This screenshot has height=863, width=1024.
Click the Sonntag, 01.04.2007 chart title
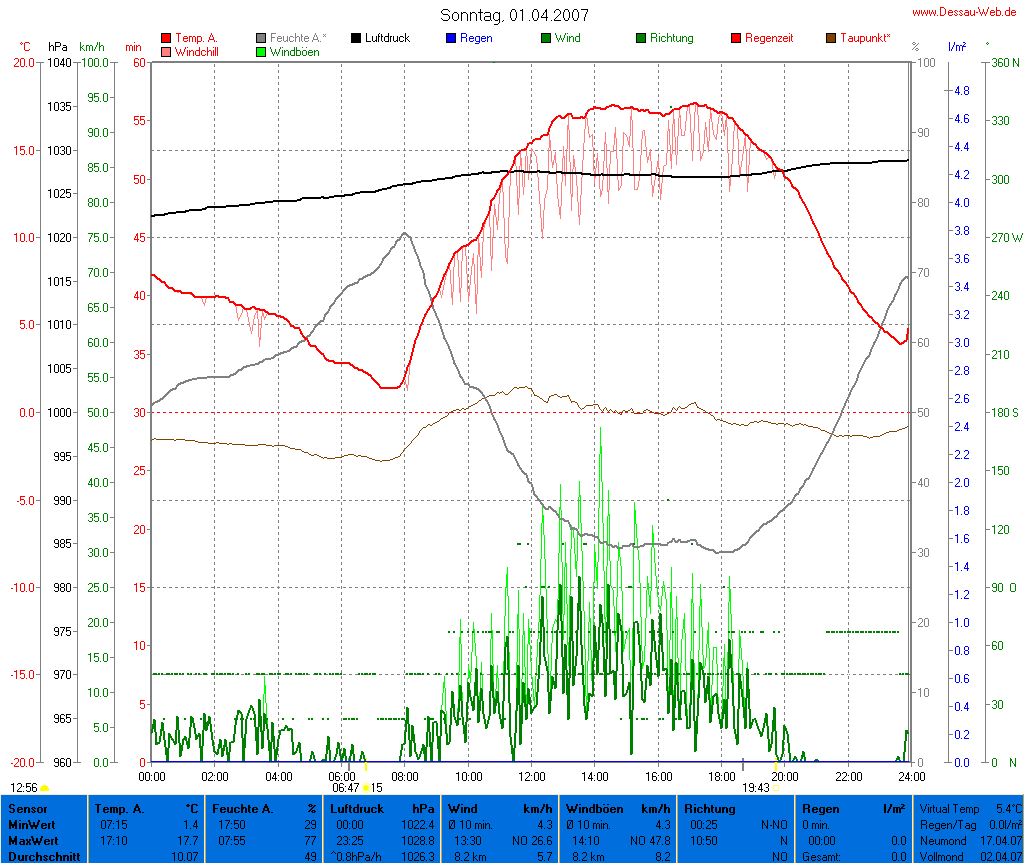(514, 15)
